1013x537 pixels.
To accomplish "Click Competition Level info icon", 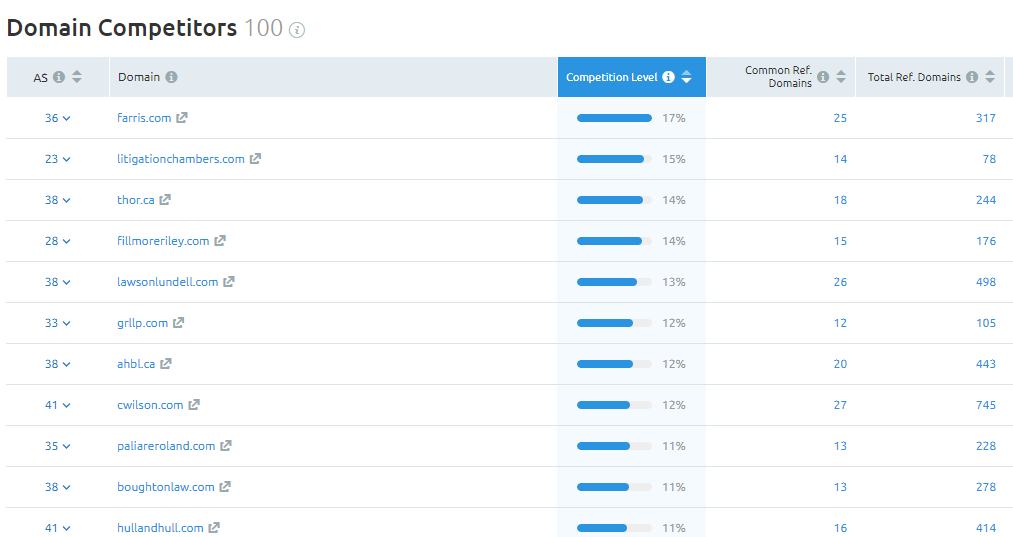I will 669,77.
